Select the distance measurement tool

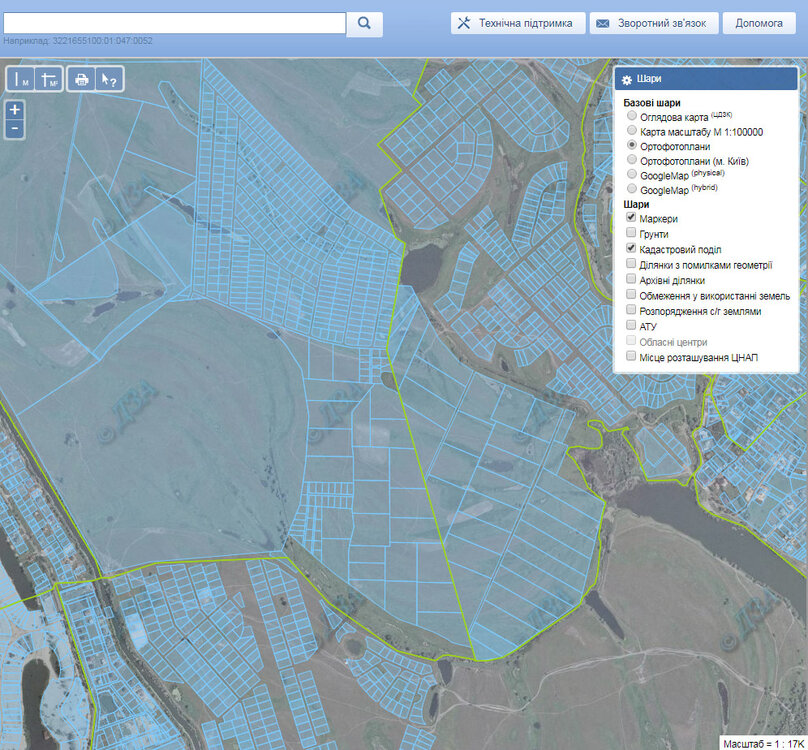(21, 80)
